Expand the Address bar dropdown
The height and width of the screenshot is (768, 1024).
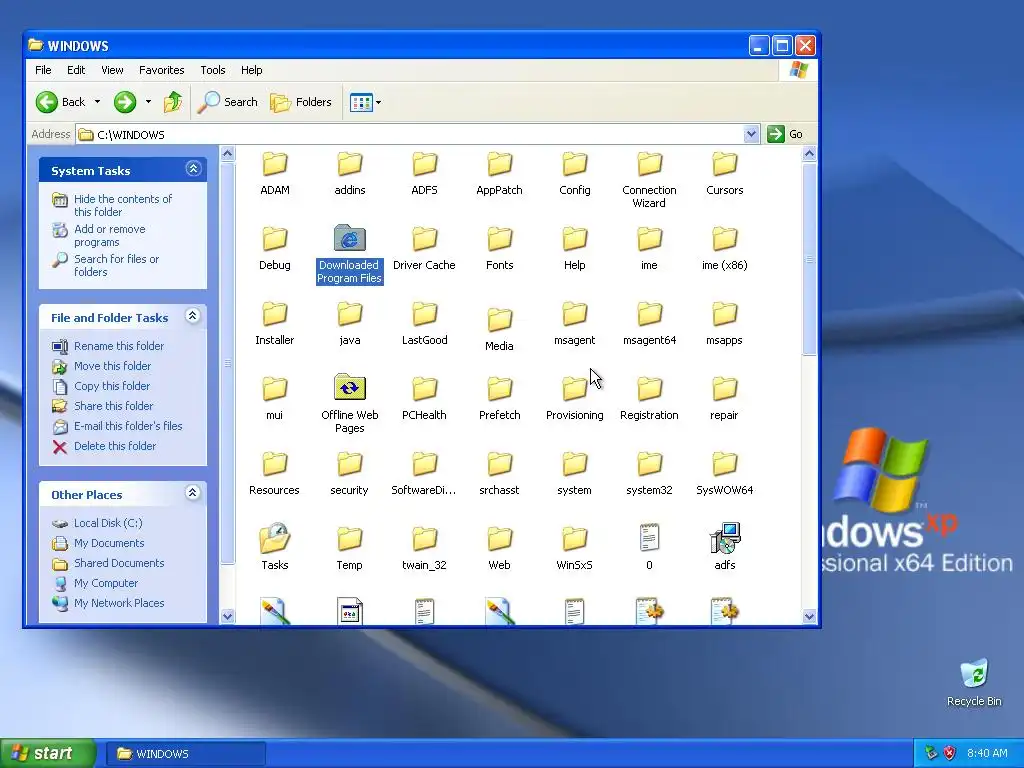751,134
